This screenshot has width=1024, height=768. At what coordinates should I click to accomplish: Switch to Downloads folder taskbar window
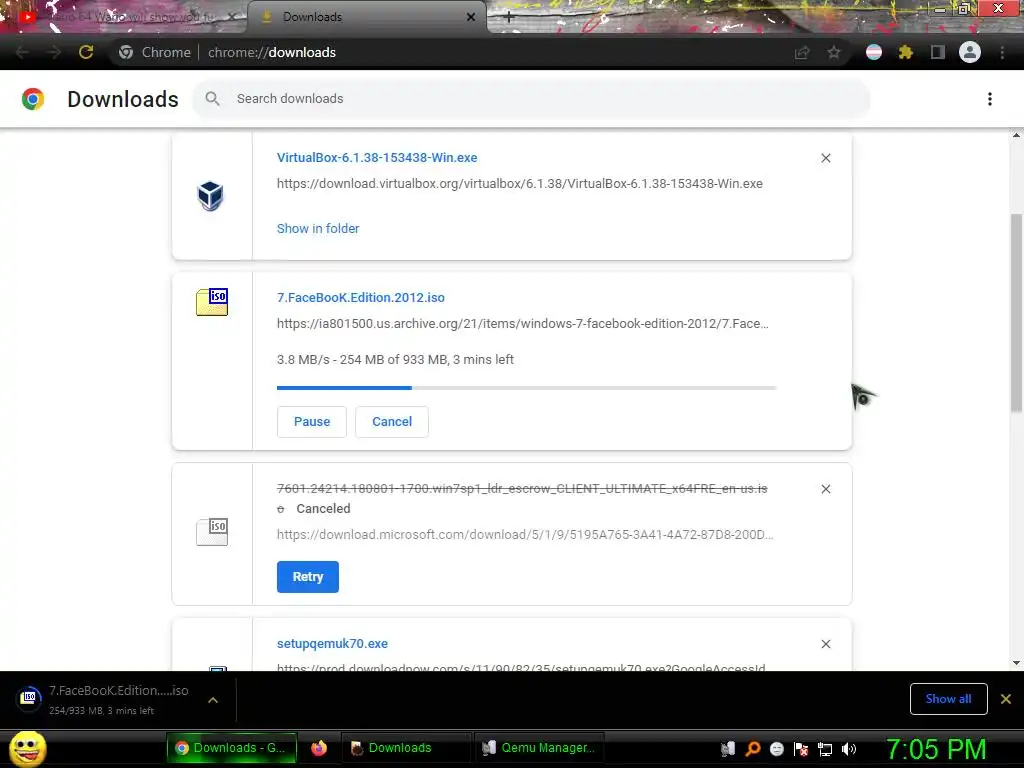coord(406,748)
